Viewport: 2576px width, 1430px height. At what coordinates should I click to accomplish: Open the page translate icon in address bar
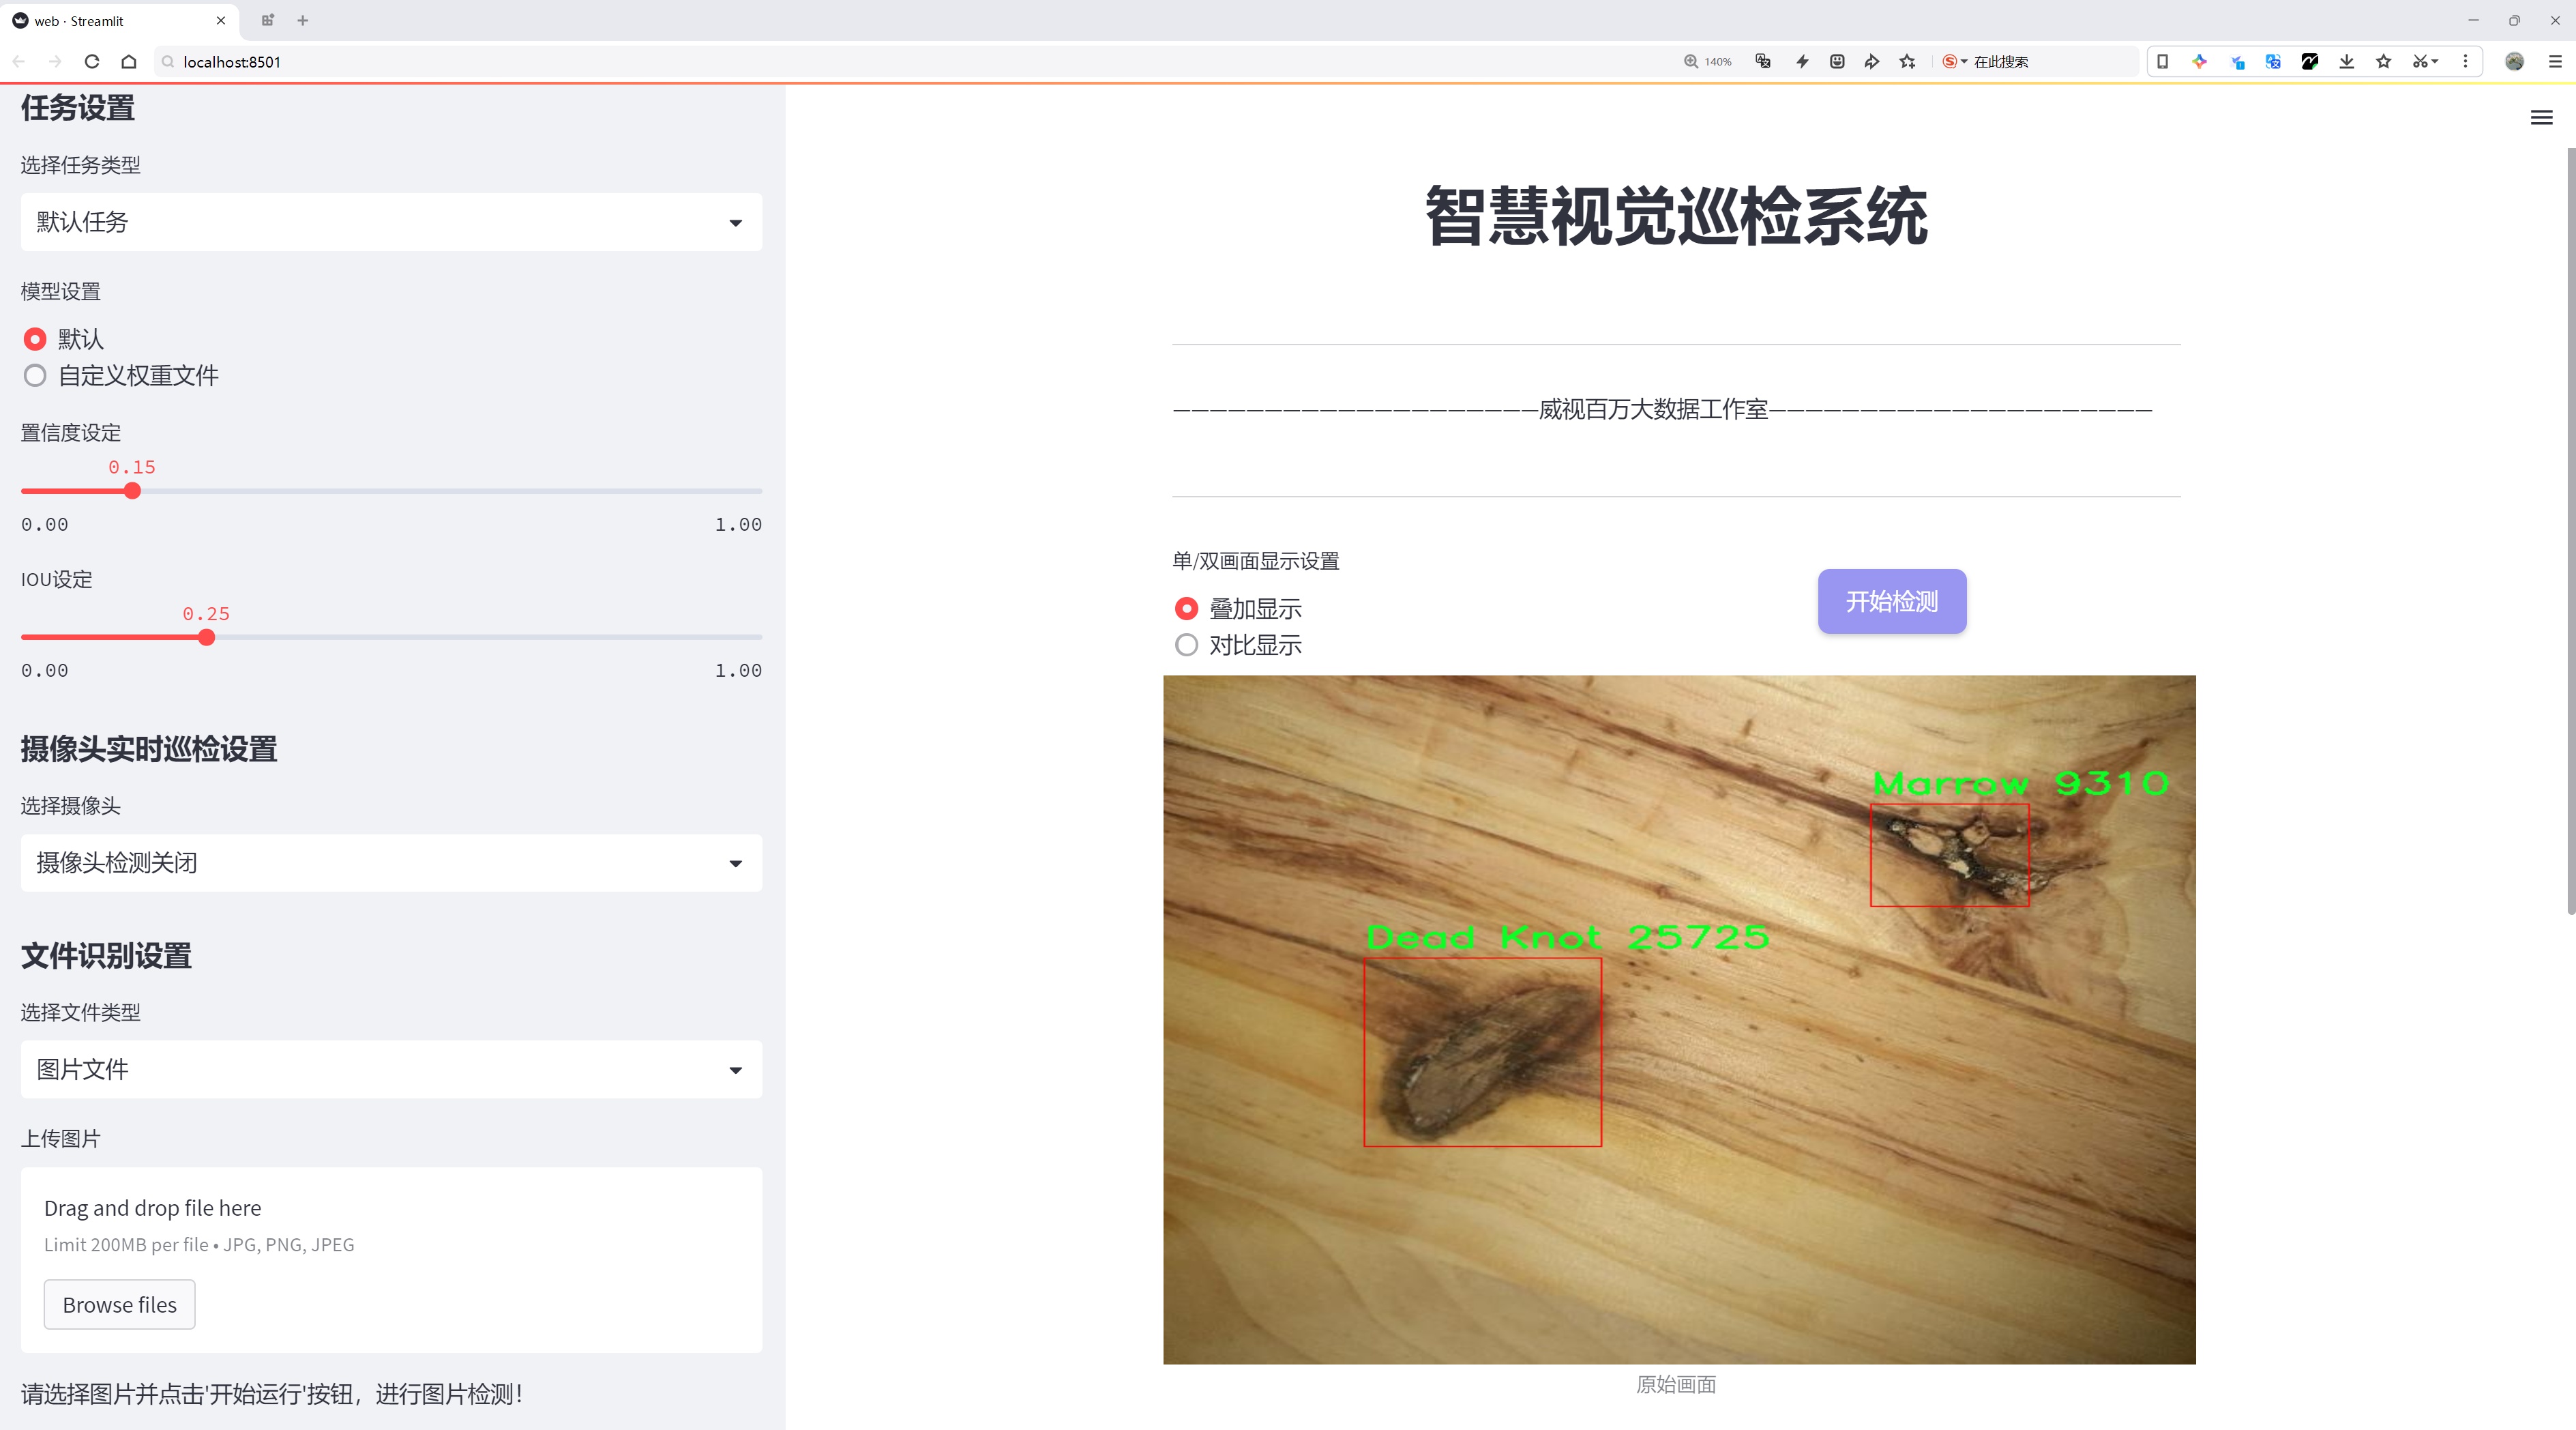(1763, 62)
